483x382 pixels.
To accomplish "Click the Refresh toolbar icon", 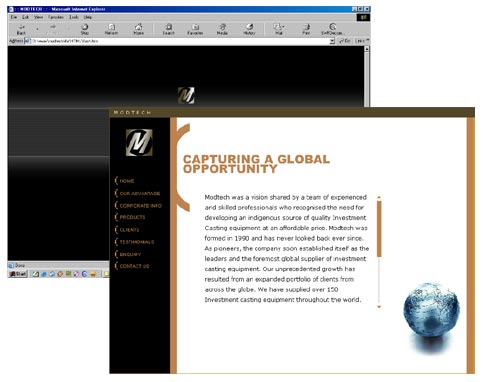I will tap(111, 29).
